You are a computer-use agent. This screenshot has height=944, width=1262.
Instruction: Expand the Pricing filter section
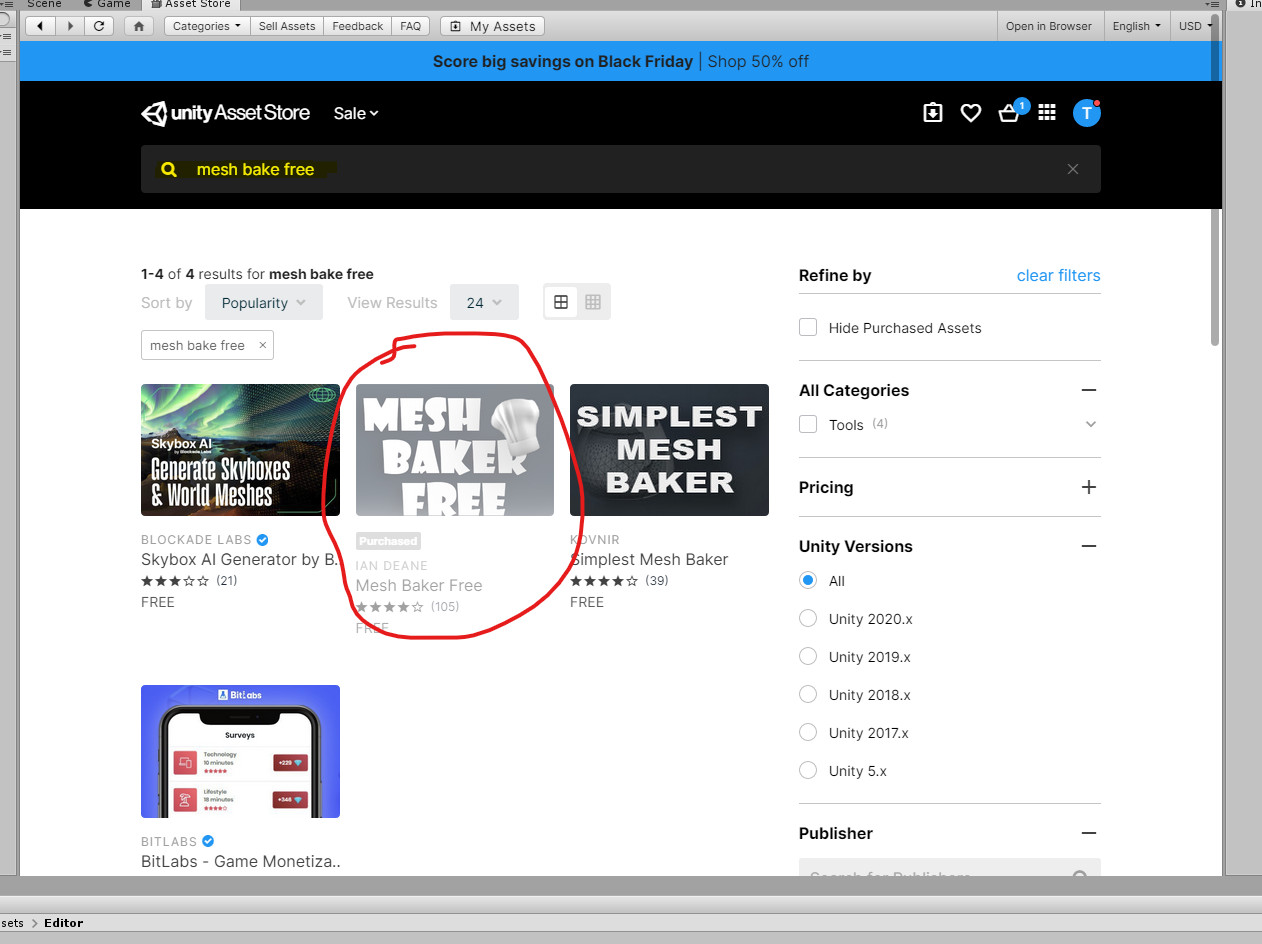[1089, 487]
